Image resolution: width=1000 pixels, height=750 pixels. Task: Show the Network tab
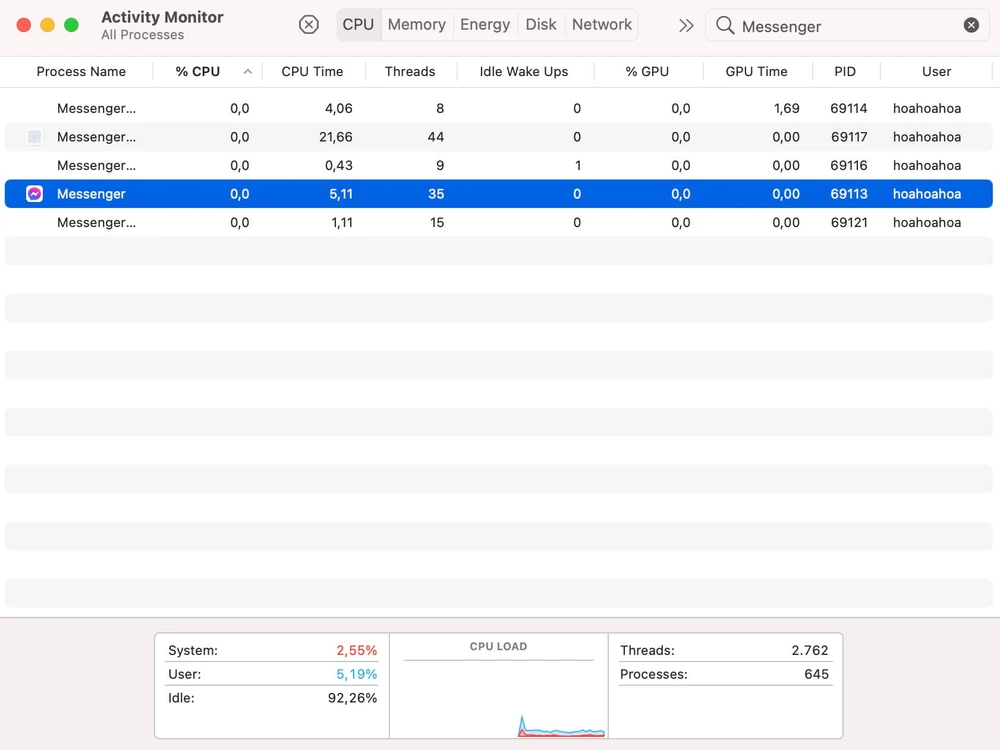[x=602, y=25]
